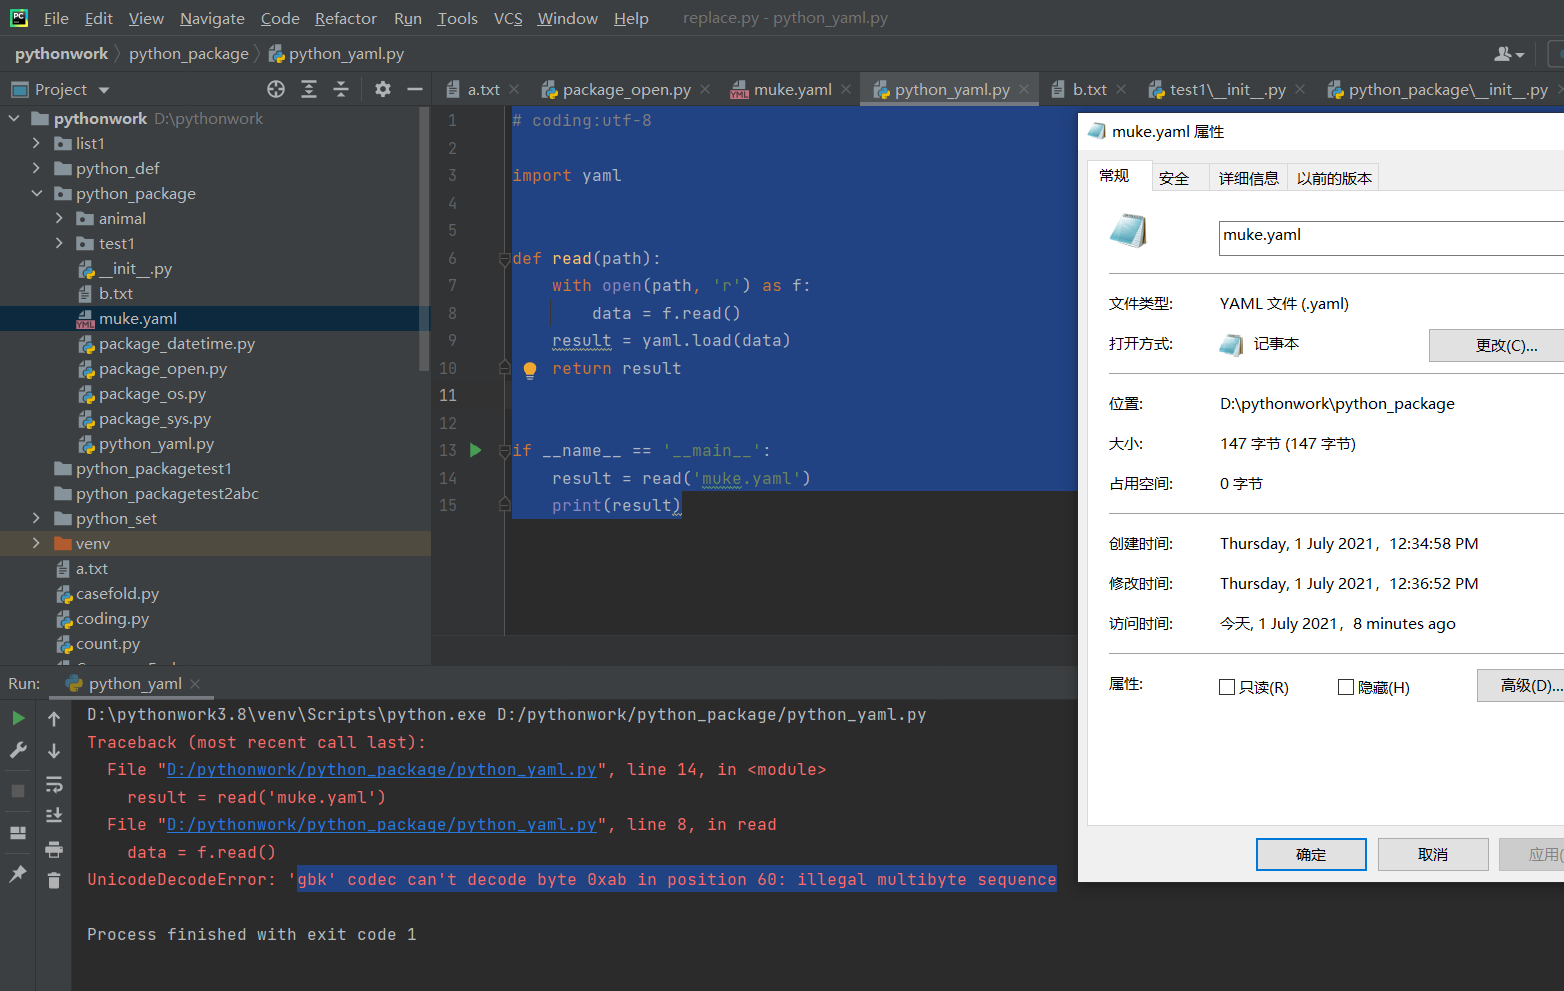Image resolution: width=1564 pixels, height=991 pixels.
Task: Click the Collapse All icon in Project toolbar
Action: (341, 89)
